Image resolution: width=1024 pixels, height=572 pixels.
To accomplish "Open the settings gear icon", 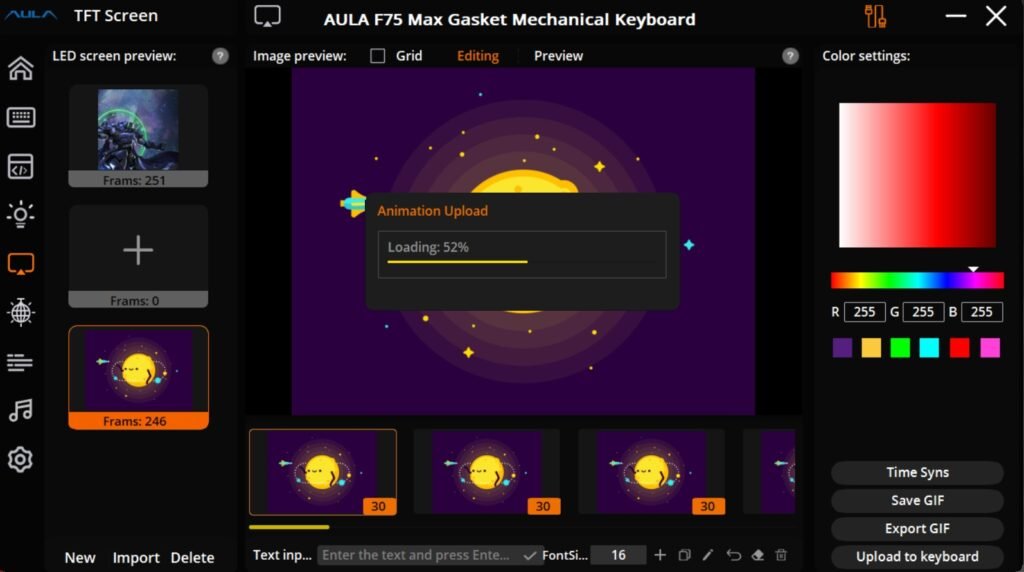I will click(20, 460).
